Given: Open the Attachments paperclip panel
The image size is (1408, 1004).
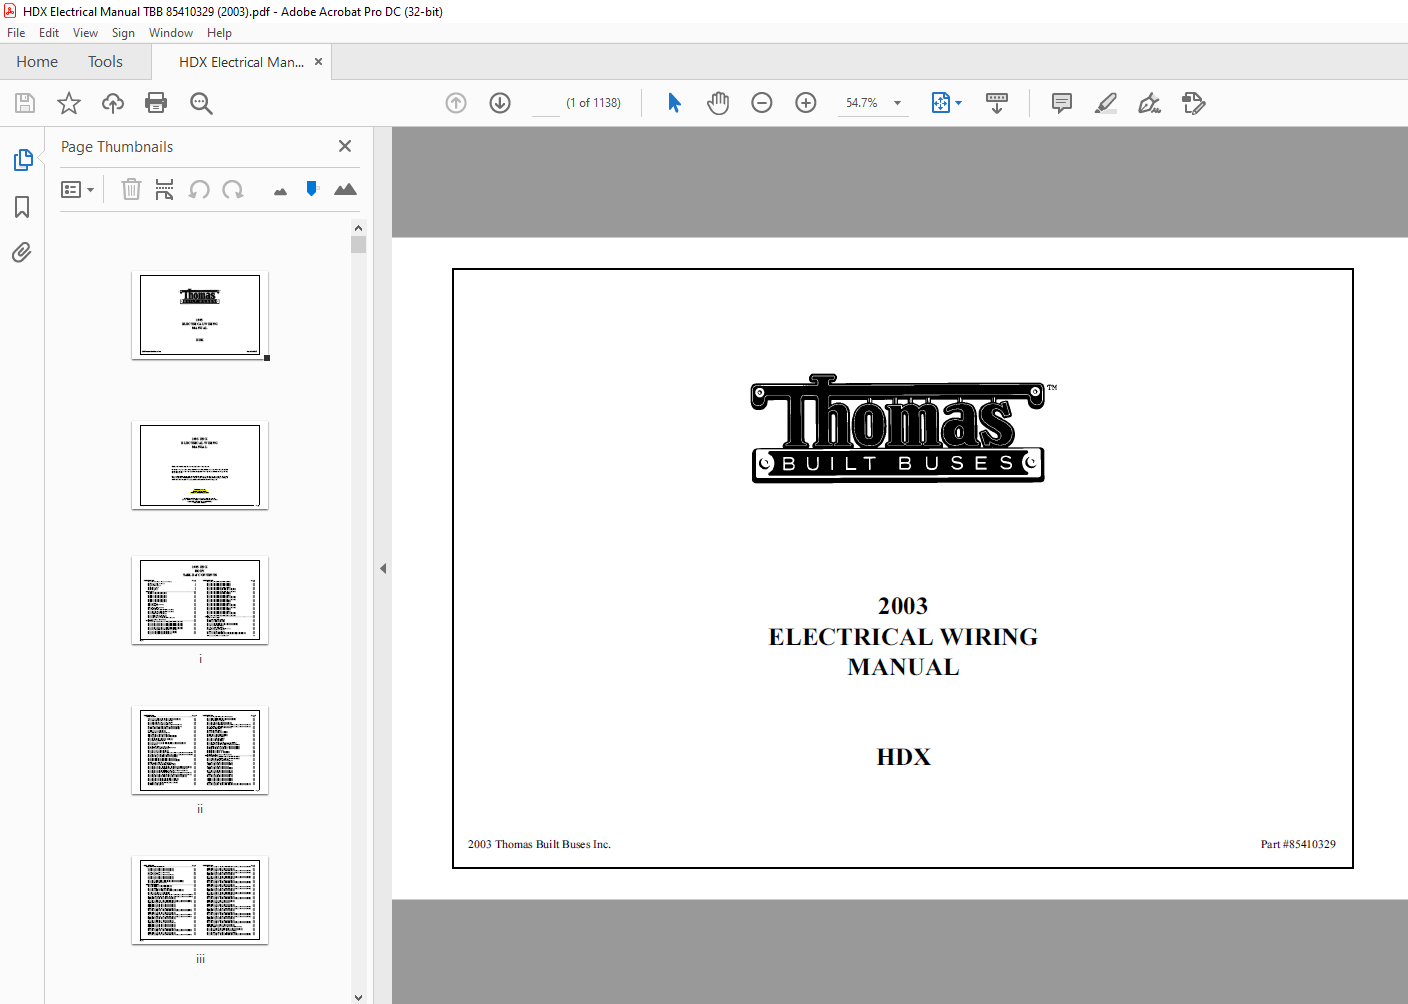Looking at the screenshot, I should click(x=22, y=252).
